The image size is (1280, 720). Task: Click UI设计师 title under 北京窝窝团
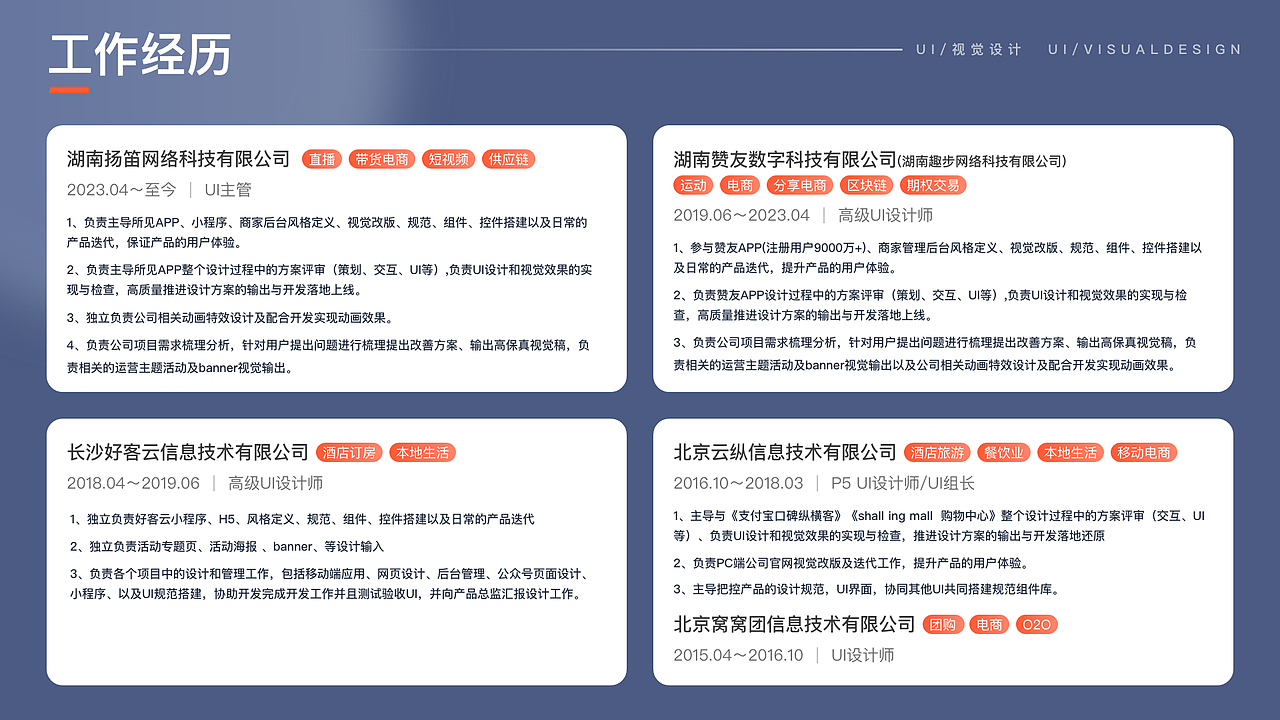tap(862, 655)
